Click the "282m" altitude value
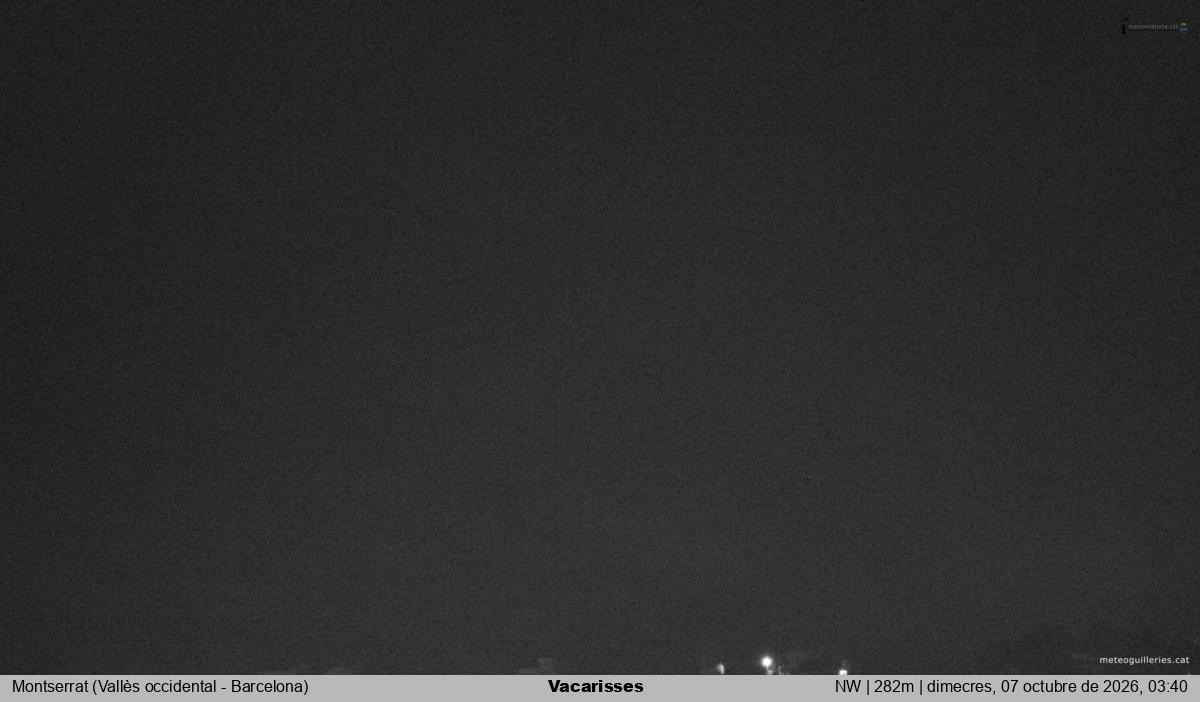Viewport: 1200px width, 702px height. point(893,687)
